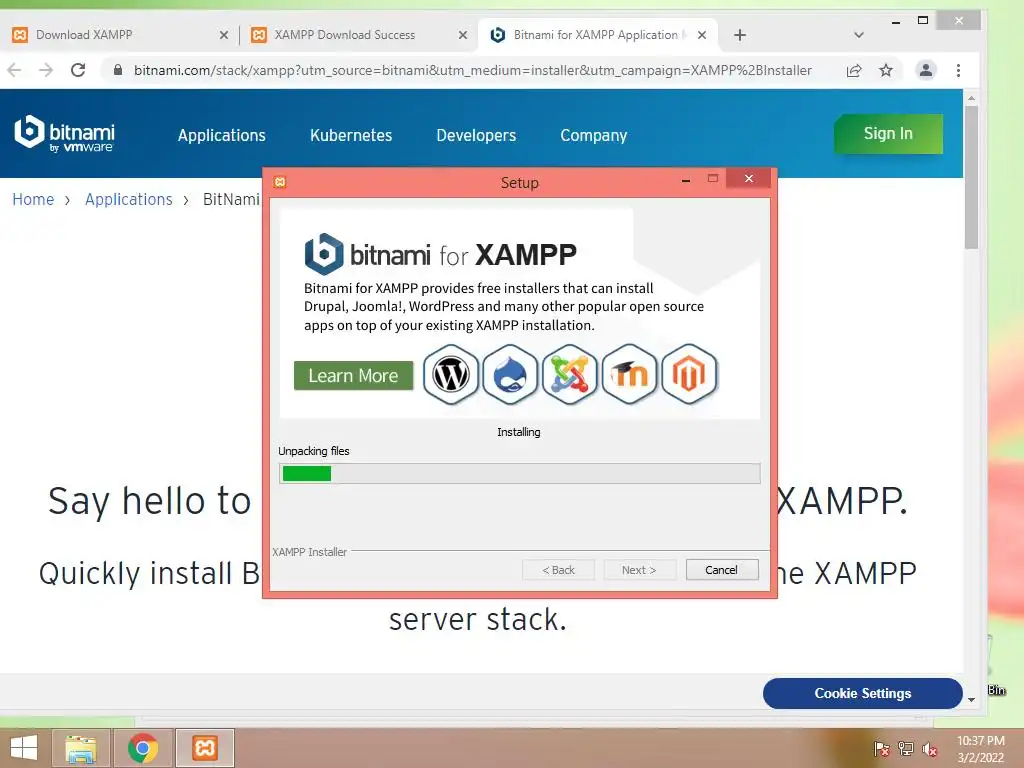Close the Download XAMPP tab
The height and width of the screenshot is (768, 1024).
224,35
